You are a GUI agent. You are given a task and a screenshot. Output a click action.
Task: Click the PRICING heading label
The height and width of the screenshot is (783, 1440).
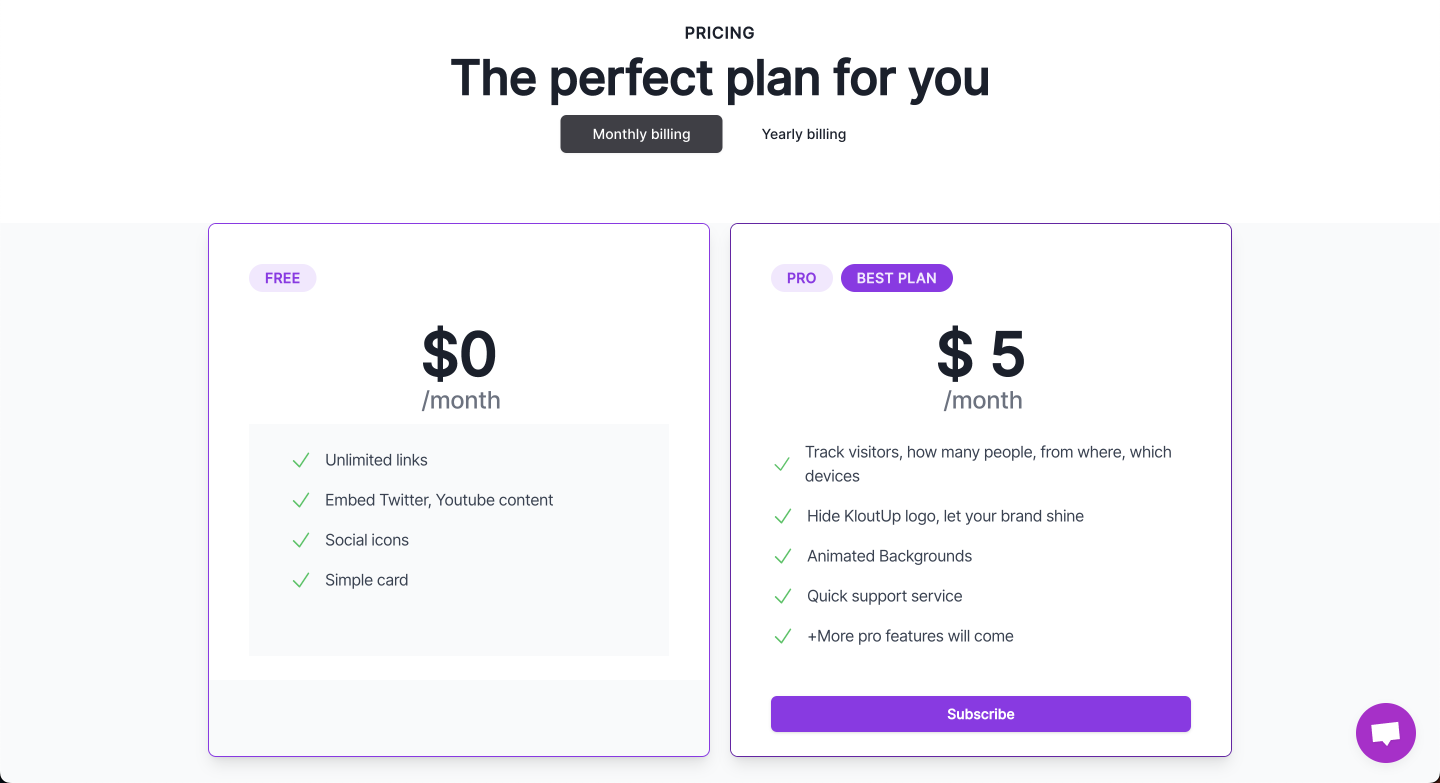pyautogui.click(x=720, y=33)
